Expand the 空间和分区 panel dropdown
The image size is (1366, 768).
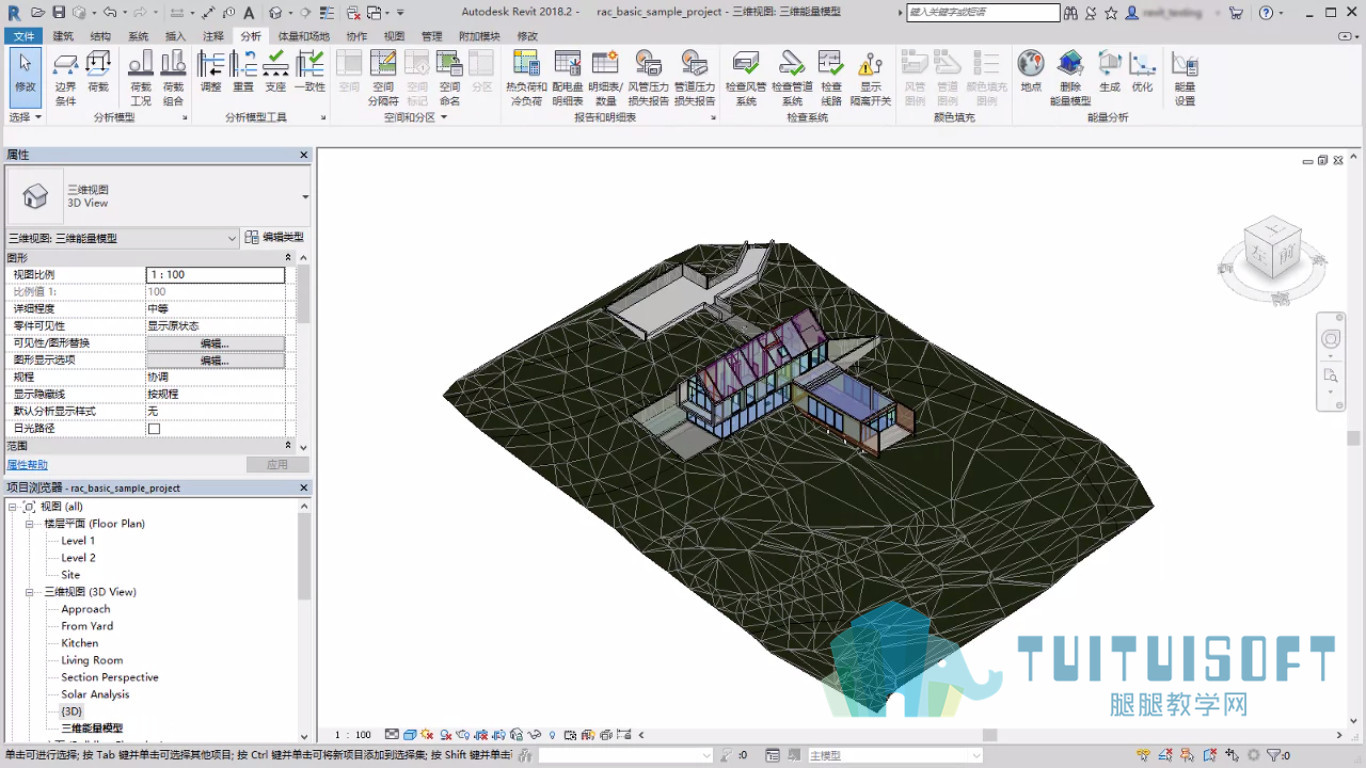[415, 117]
